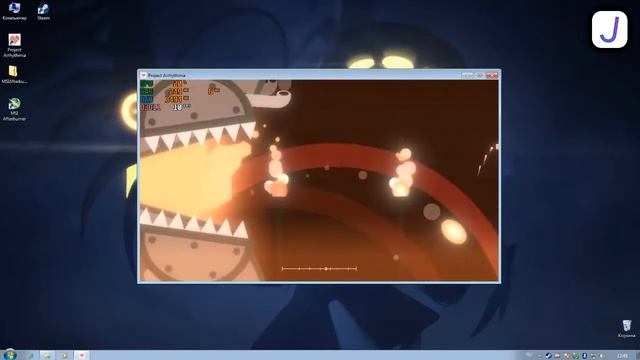Open the MSI Afterburner folder on the desktop

pyautogui.click(x=14, y=75)
